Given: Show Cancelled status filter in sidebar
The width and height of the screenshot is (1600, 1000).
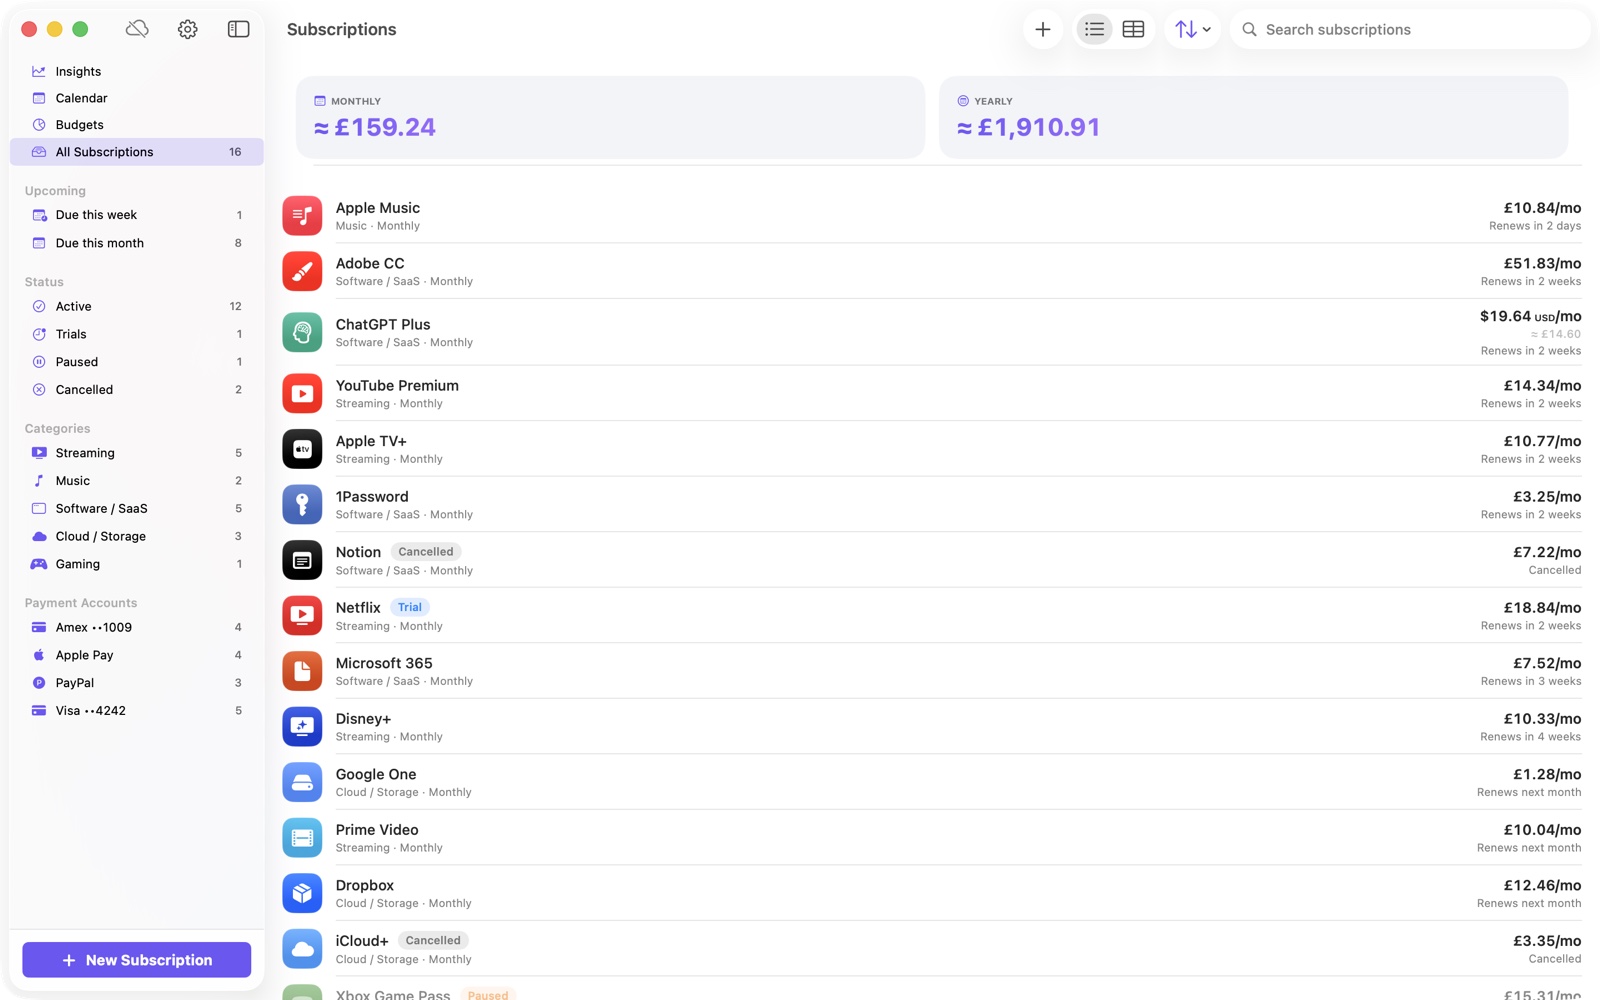Looking at the screenshot, I should (x=137, y=390).
